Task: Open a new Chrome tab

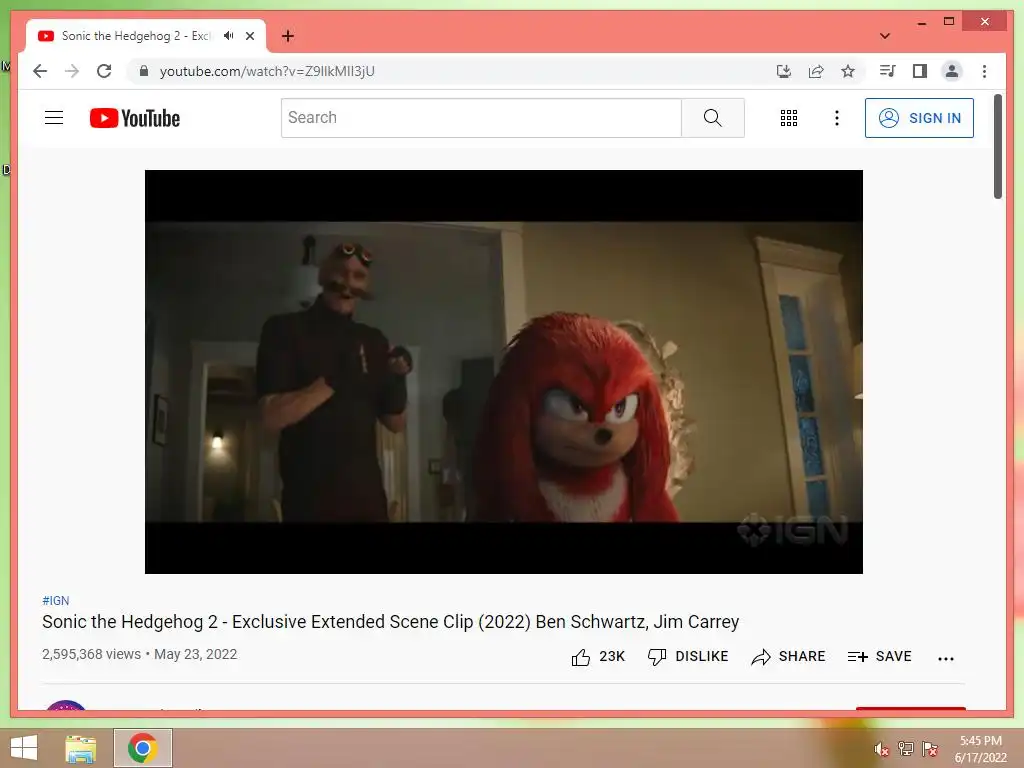Action: (287, 36)
